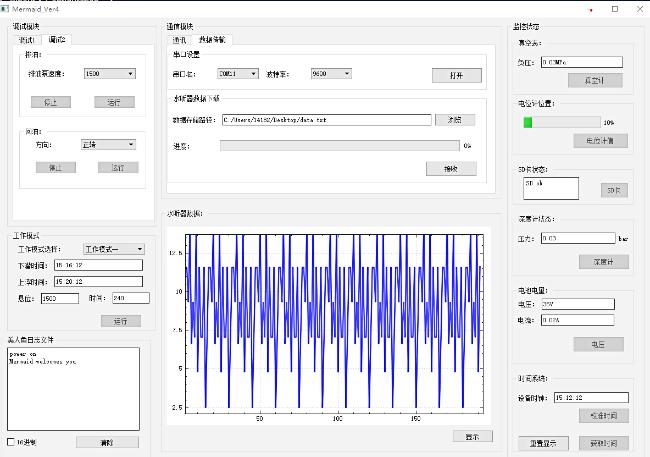Open the 工作模式一 work mode dropdown

(x=114, y=249)
